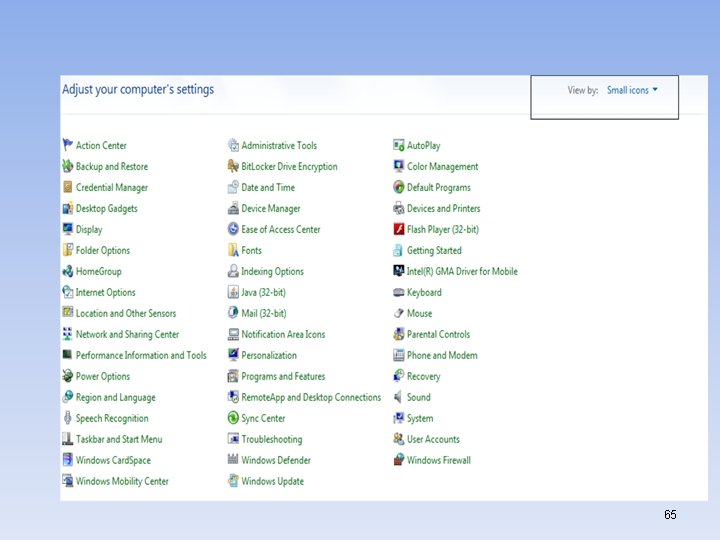720x540 pixels.
Task: Click the Speech Recognition microphone icon
Action: coord(68,418)
